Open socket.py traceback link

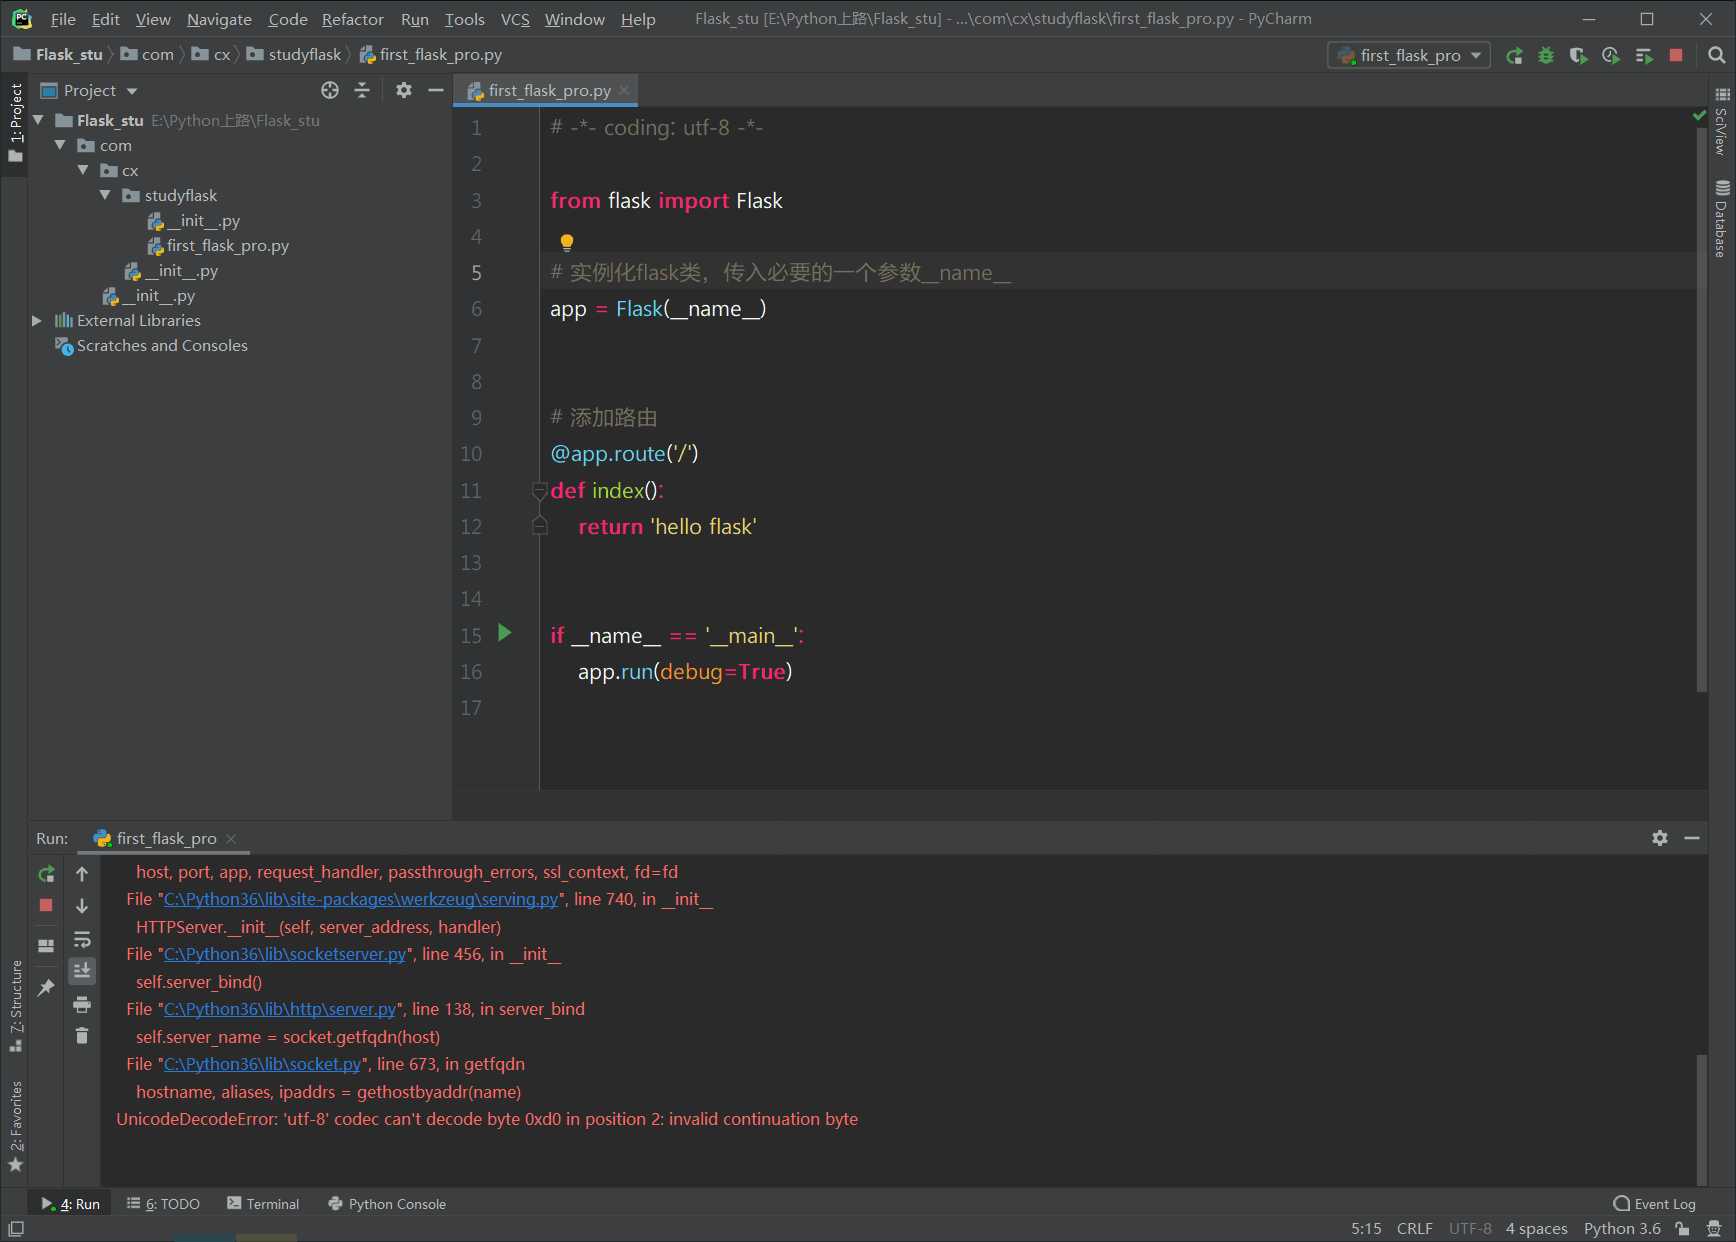262,1064
